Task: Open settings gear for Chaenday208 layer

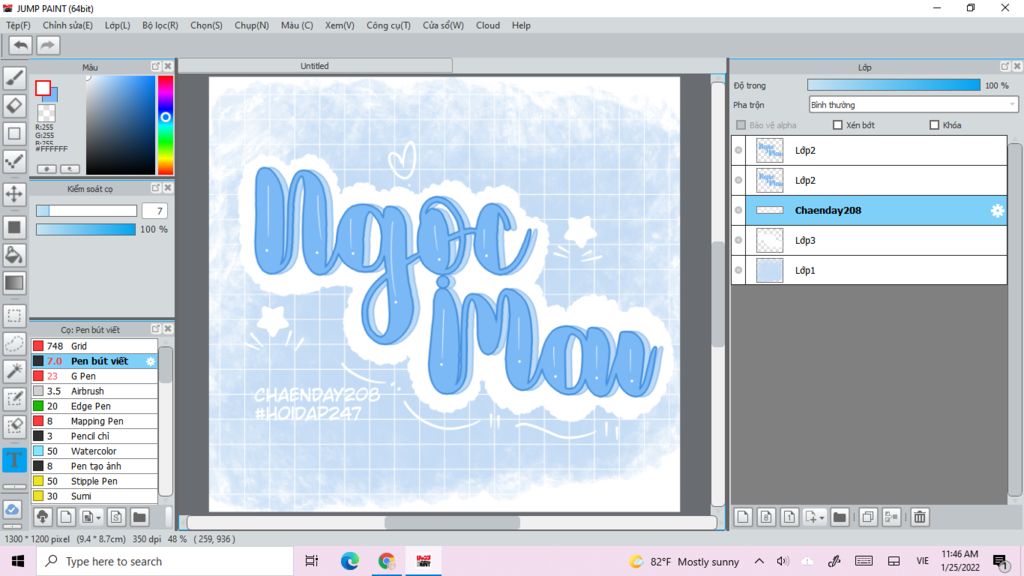Action: tap(997, 210)
